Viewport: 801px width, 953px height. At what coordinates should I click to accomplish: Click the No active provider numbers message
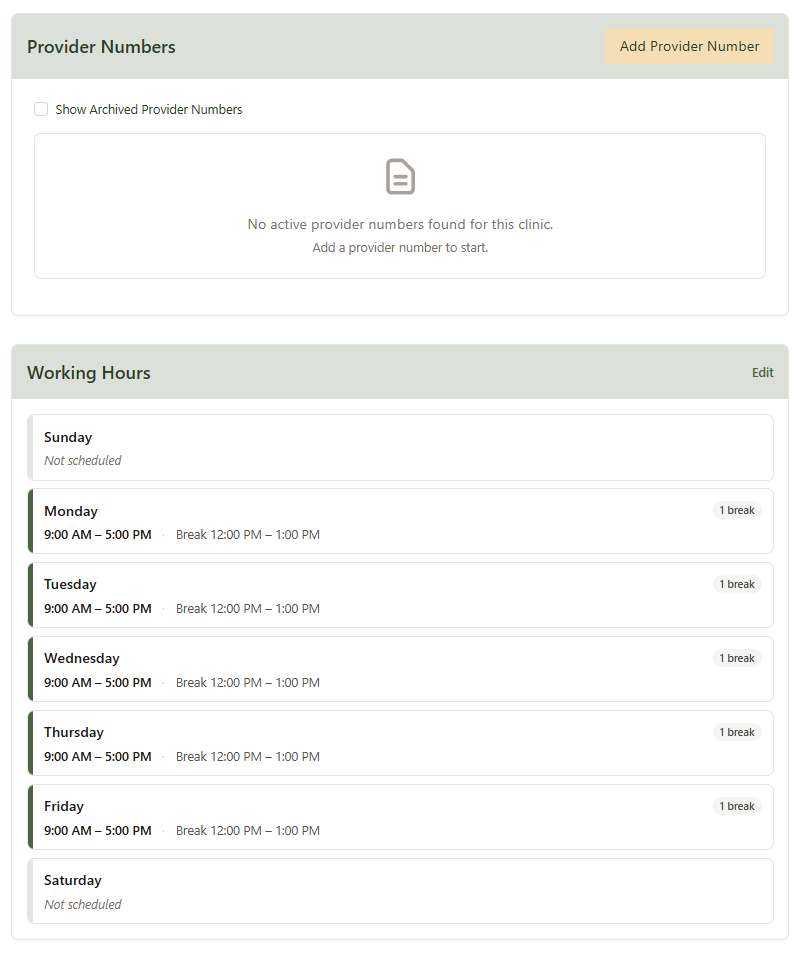[x=400, y=224]
